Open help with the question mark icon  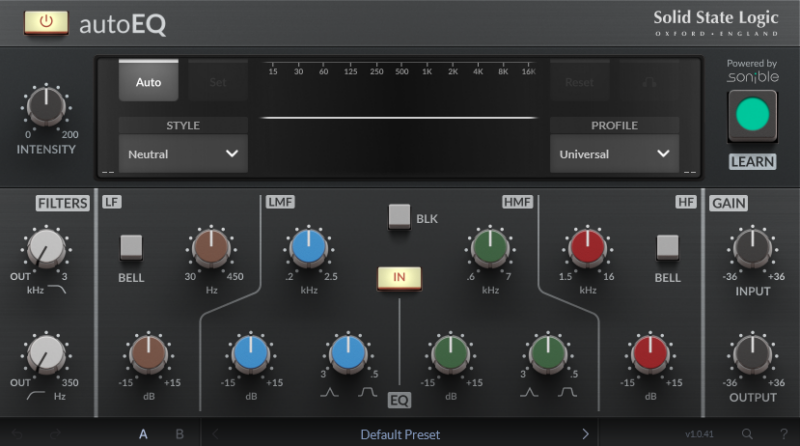pyautogui.click(x=782, y=434)
